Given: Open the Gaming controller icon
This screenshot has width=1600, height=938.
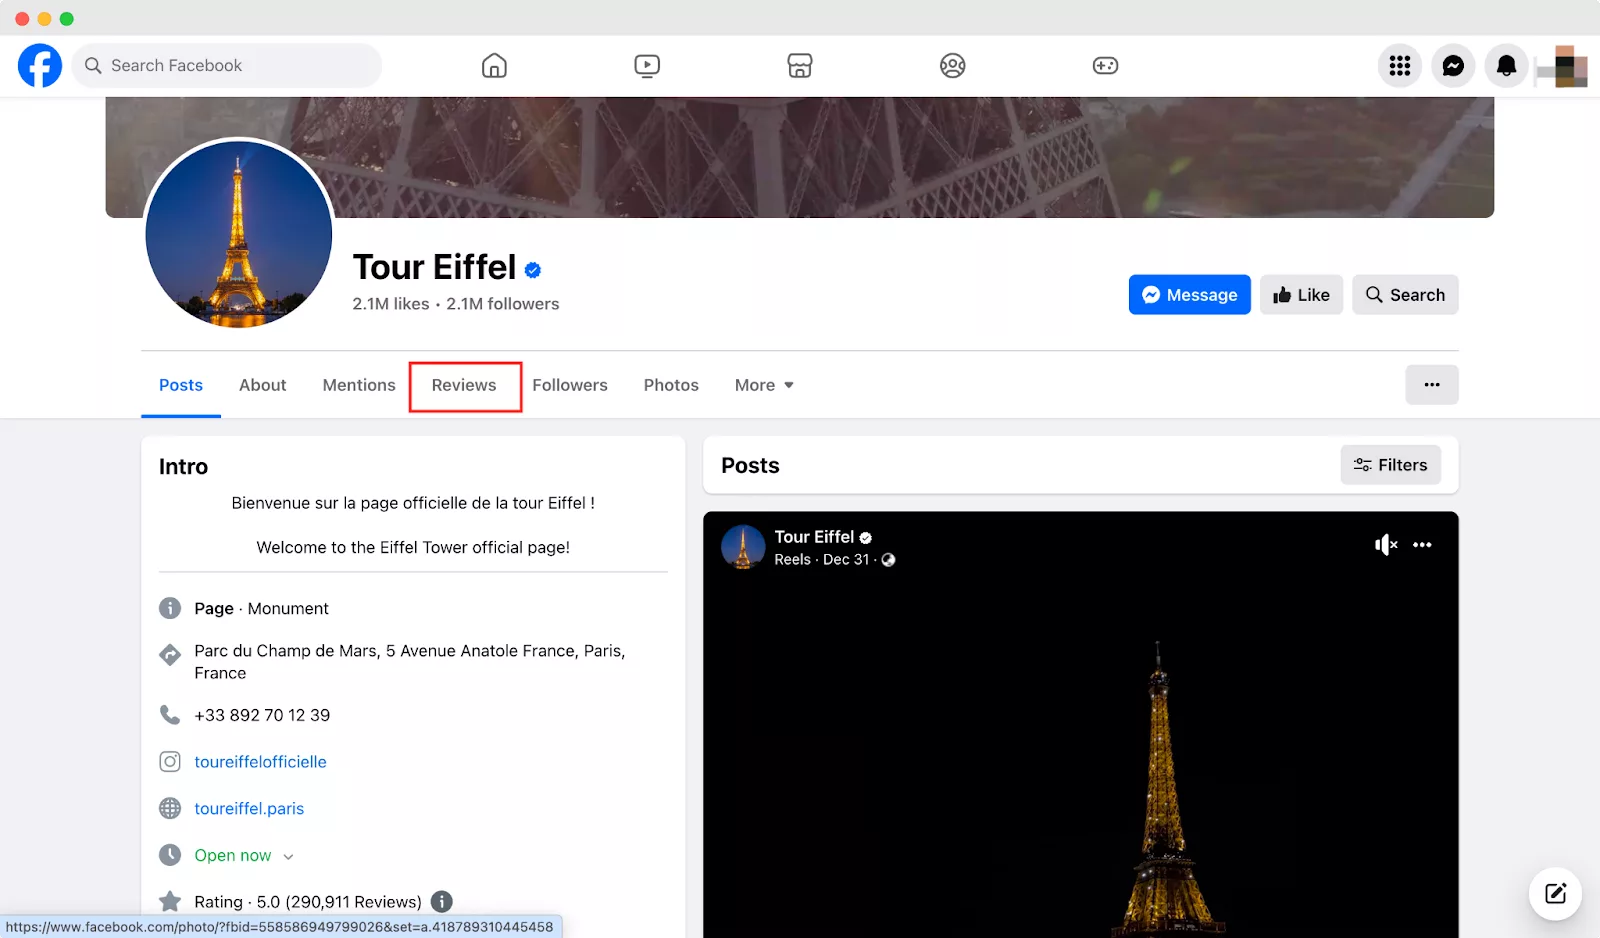Looking at the screenshot, I should coord(1105,66).
